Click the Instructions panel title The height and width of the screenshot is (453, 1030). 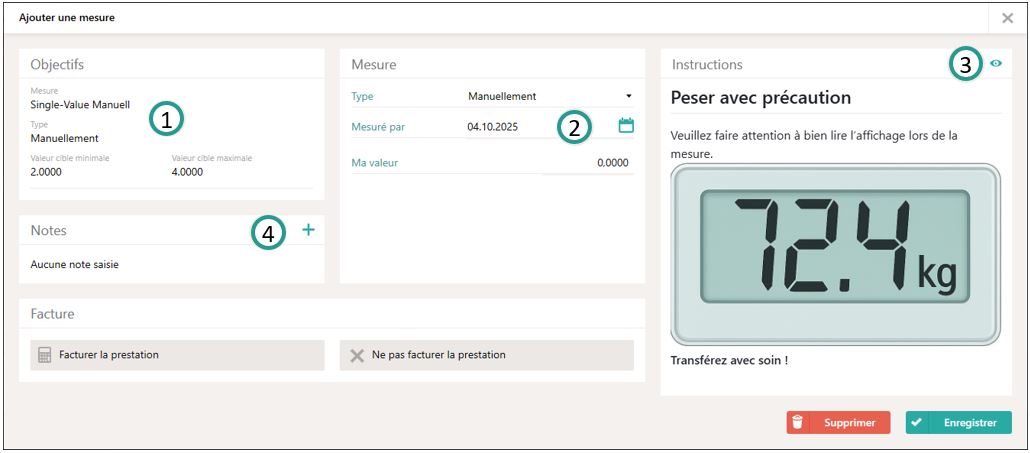pos(707,64)
